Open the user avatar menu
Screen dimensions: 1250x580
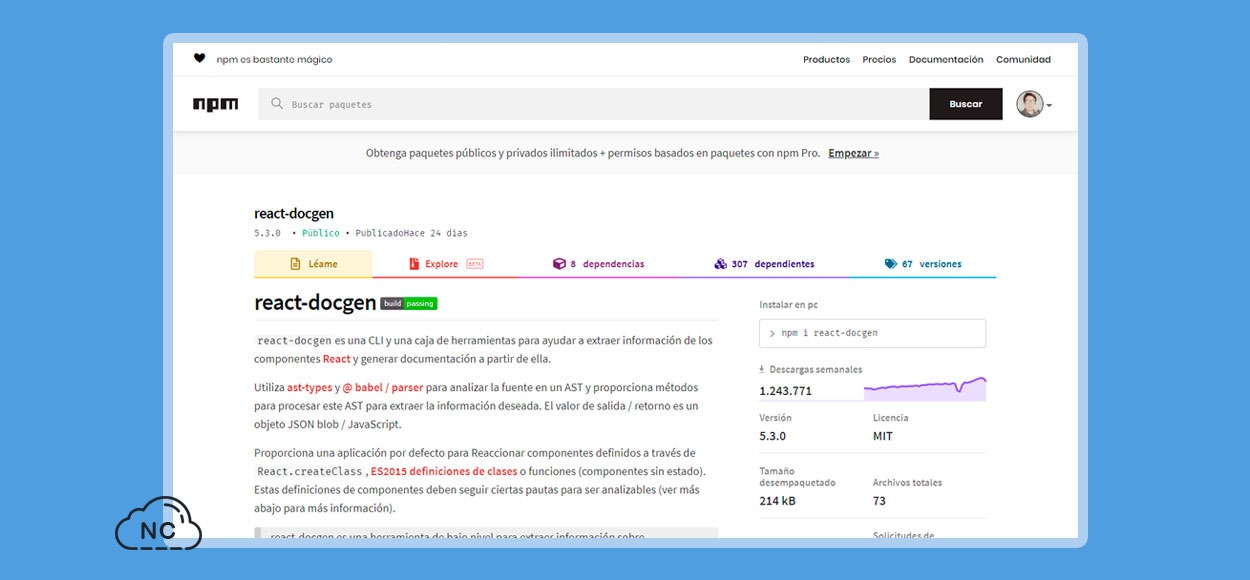point(1030,104)
